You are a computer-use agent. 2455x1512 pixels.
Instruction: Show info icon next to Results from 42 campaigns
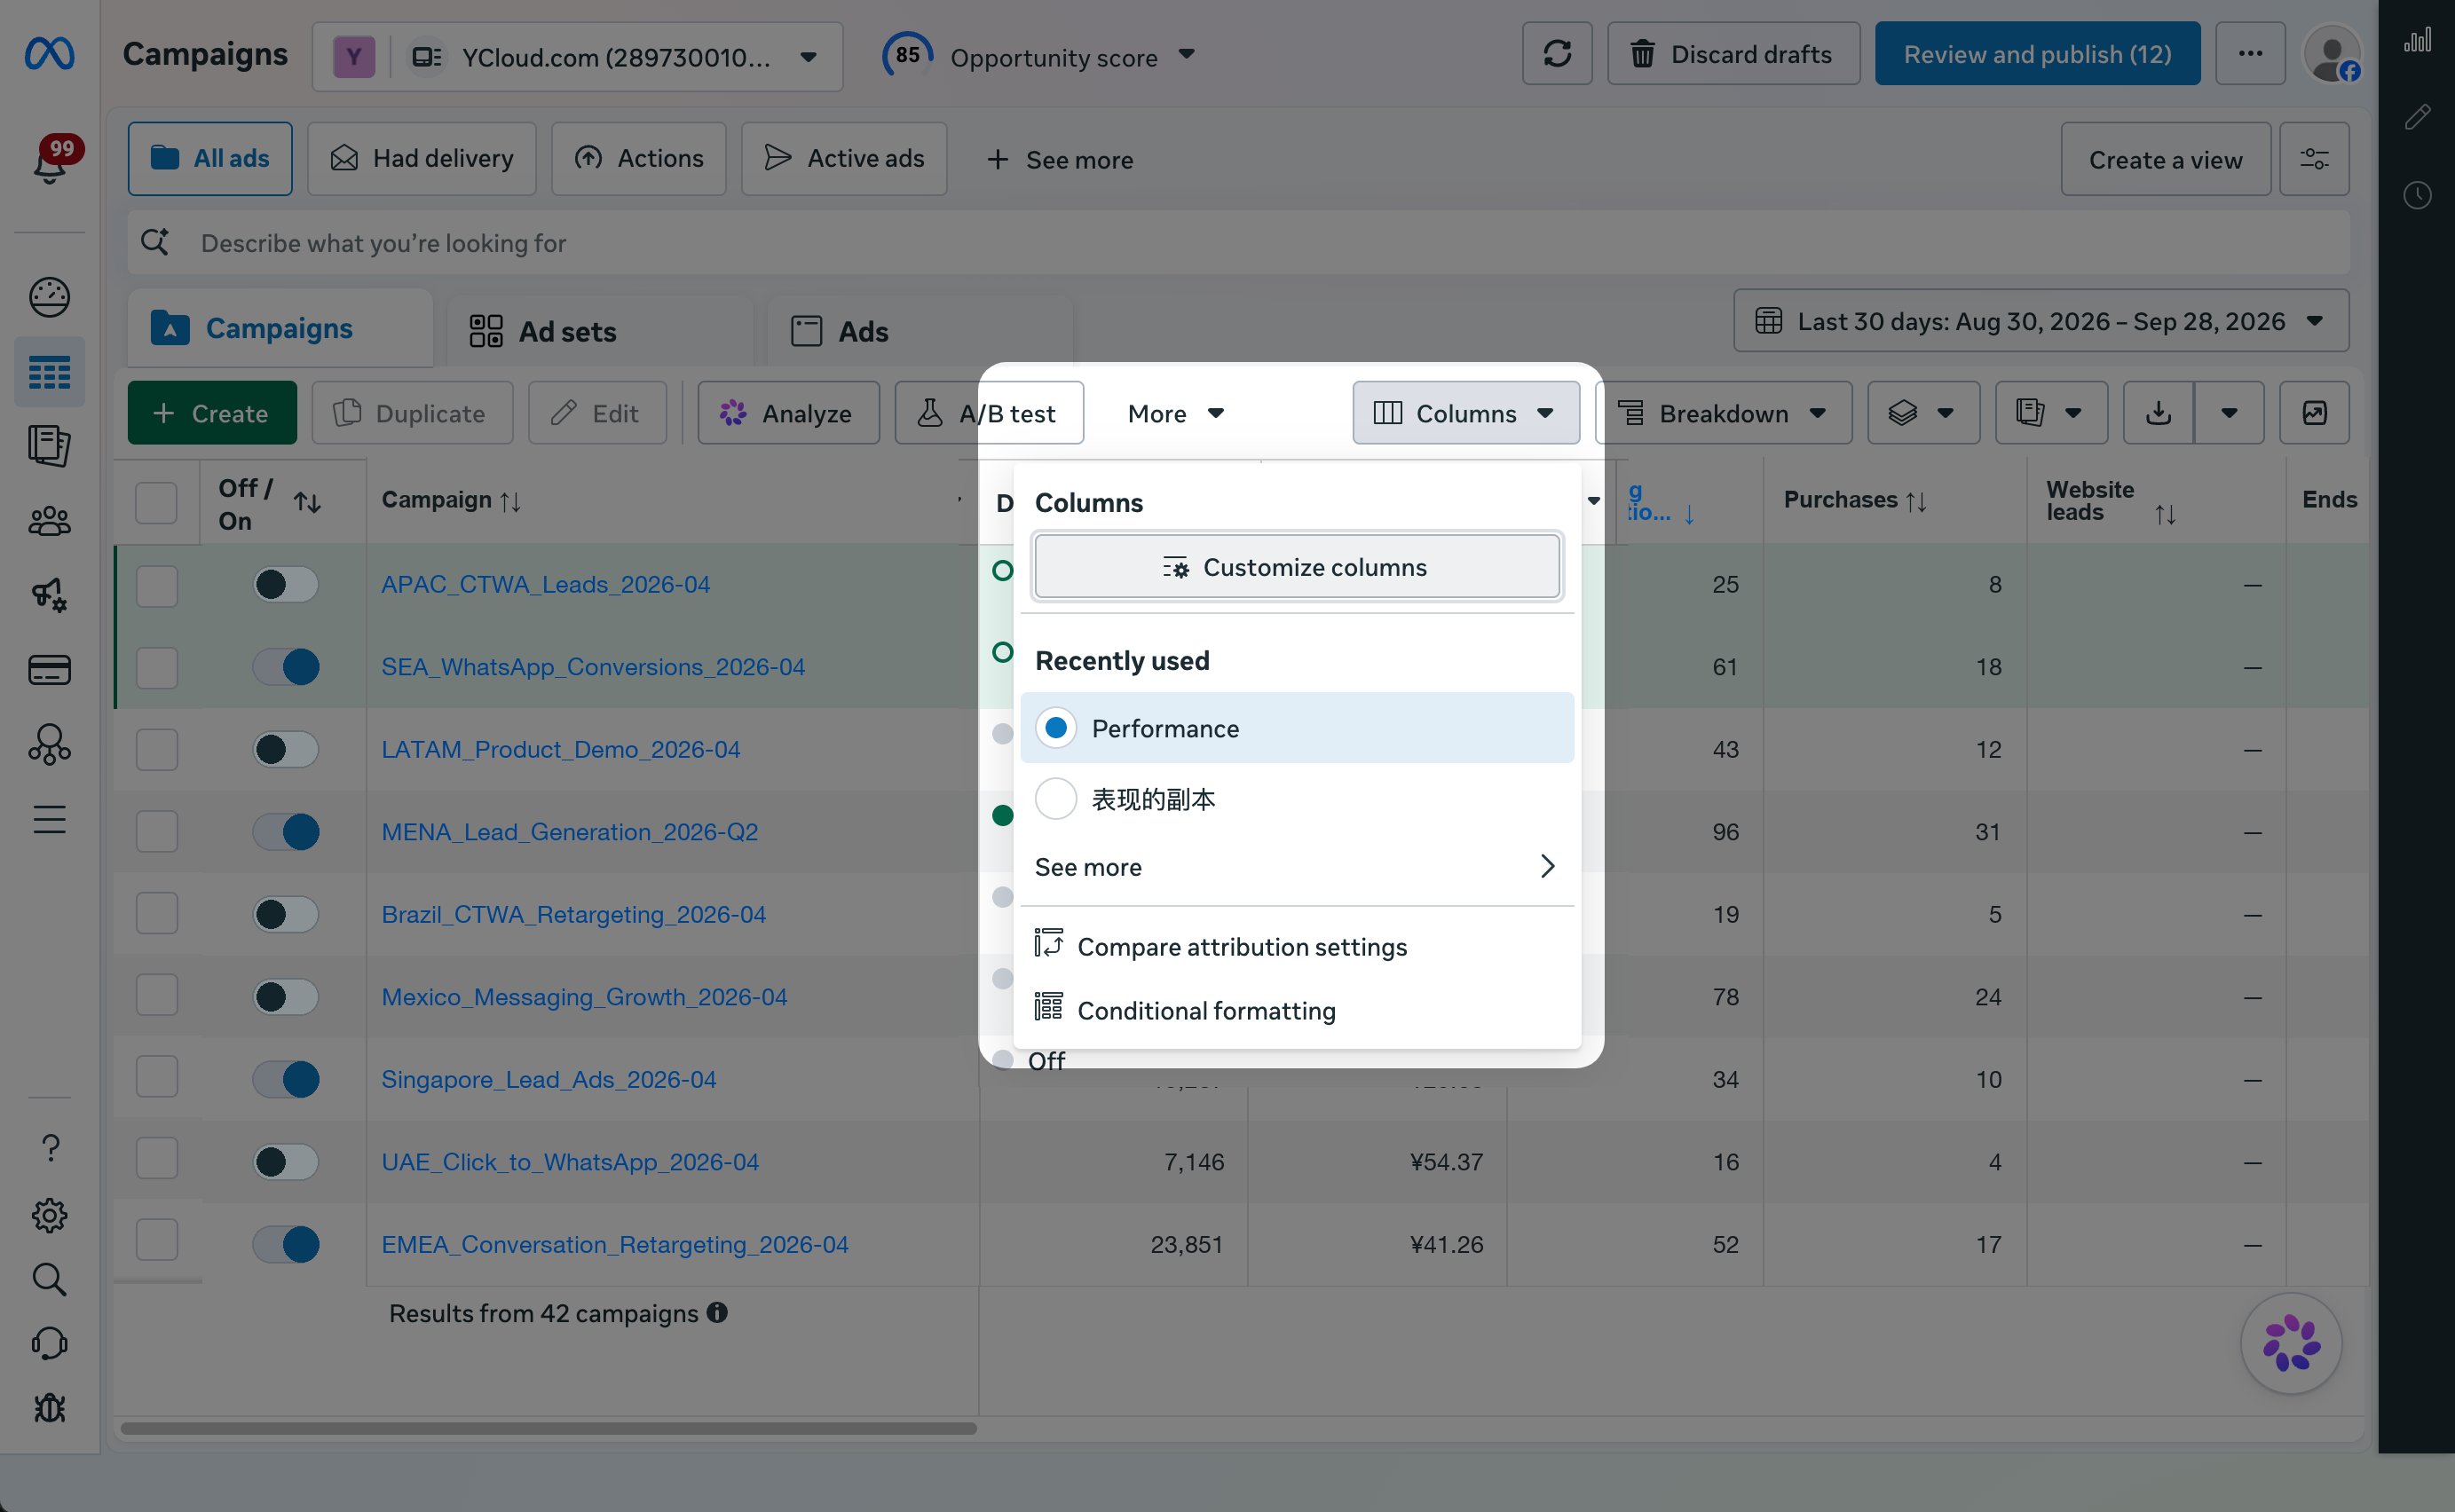(717, 1312)
